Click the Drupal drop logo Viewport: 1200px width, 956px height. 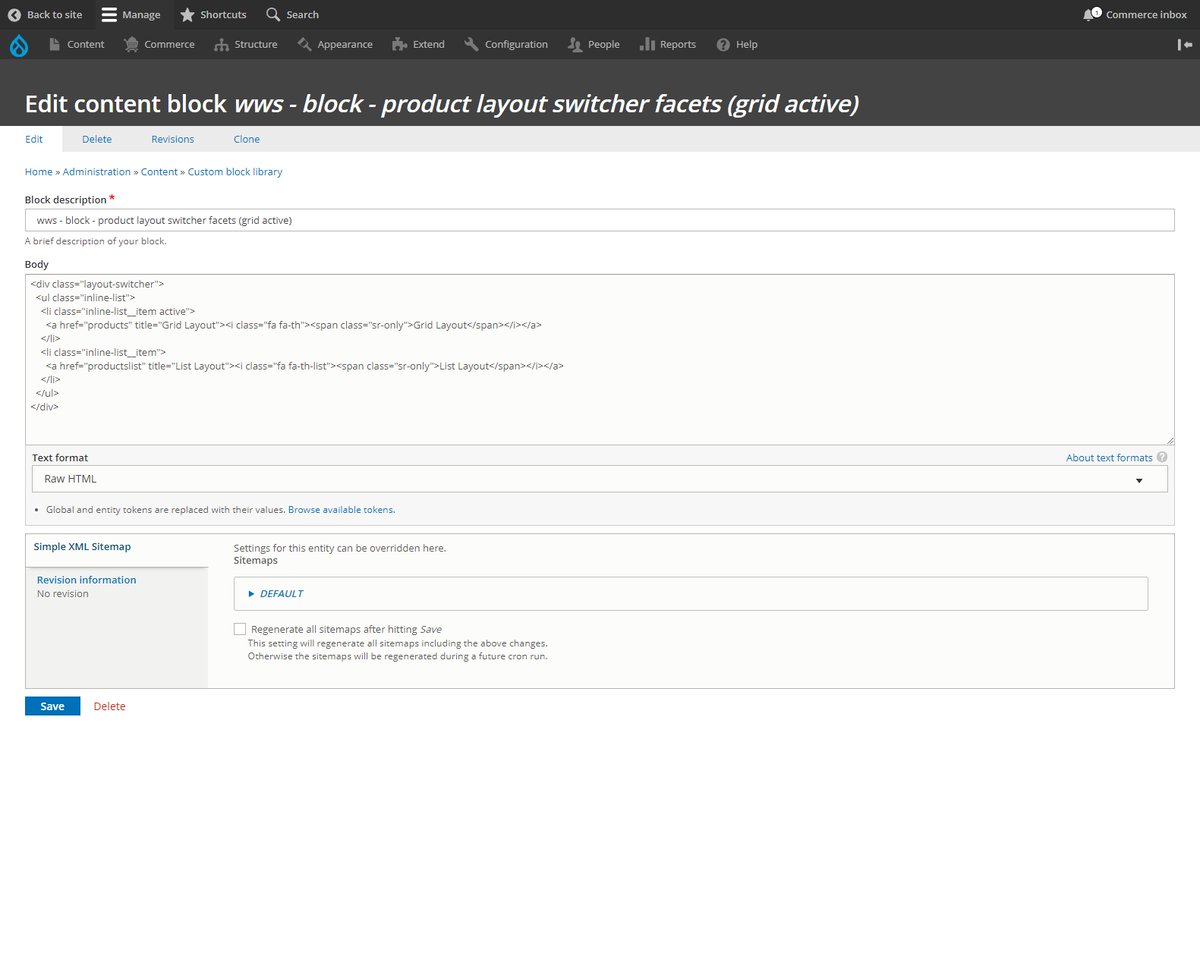pyautogui.click(x=19, y=45)
